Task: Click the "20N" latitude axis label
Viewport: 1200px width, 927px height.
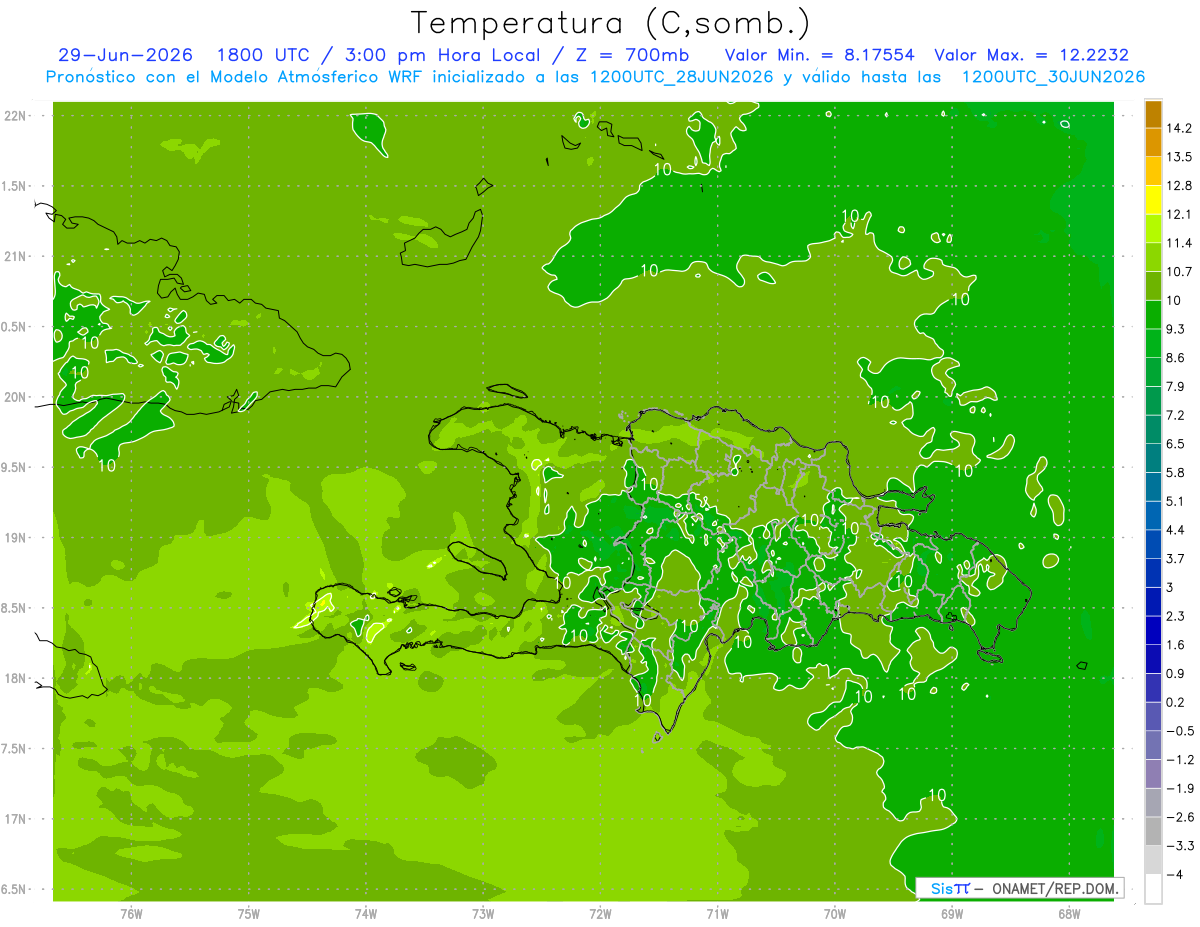Action: 14,398
